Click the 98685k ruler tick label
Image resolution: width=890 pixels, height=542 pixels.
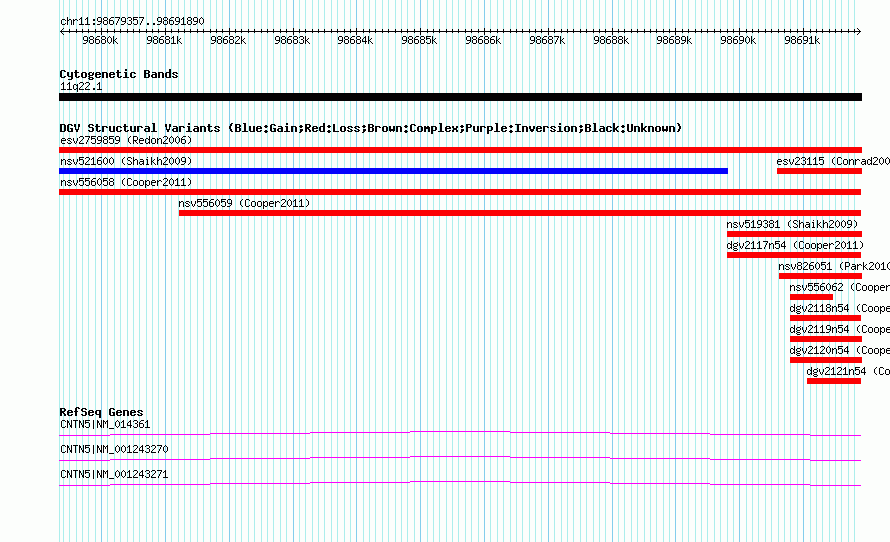point(419,40)
